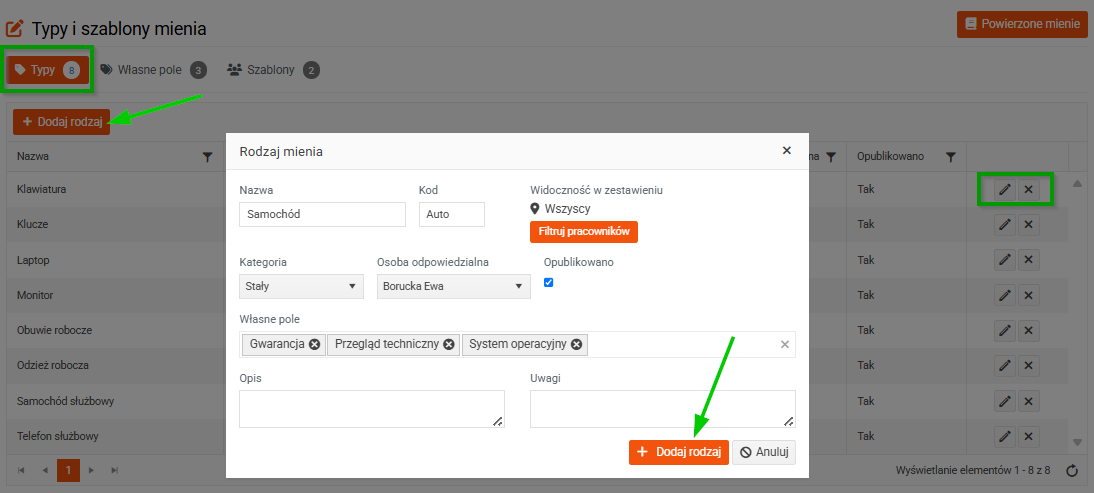Close the Rodzaj mienia dialog
Viewport: 1094px width, 493px height.
tap(787, 151)
